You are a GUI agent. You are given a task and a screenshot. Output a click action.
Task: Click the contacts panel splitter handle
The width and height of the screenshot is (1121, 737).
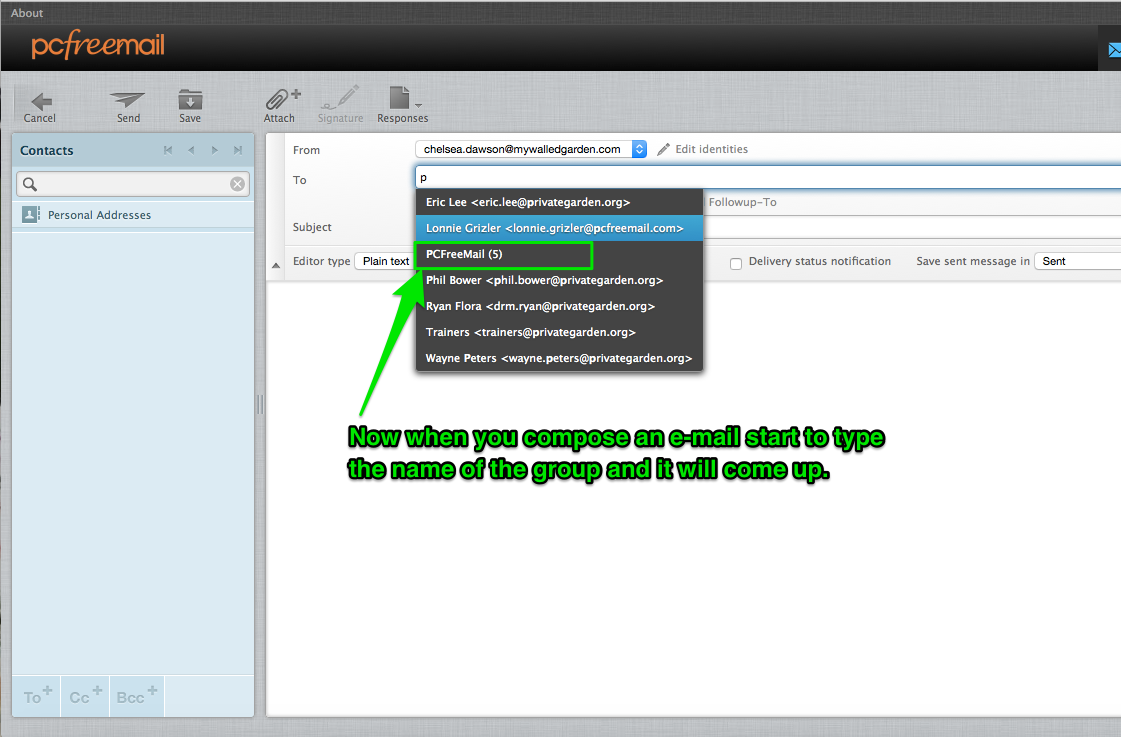260,405
